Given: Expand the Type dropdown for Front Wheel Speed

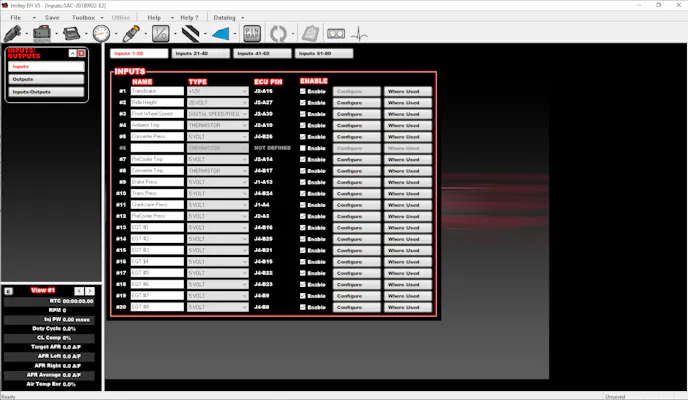Looking at the screenshot, I should pyautogui.click(x=217, y=114).
